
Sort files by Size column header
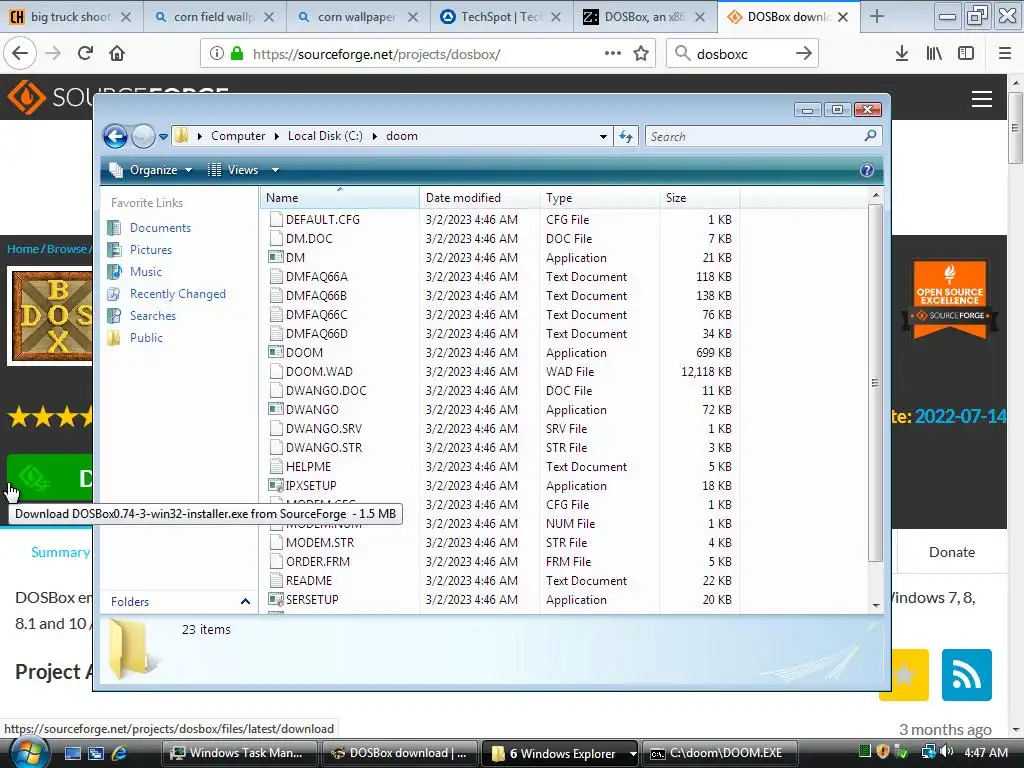[x=699, y=198]
